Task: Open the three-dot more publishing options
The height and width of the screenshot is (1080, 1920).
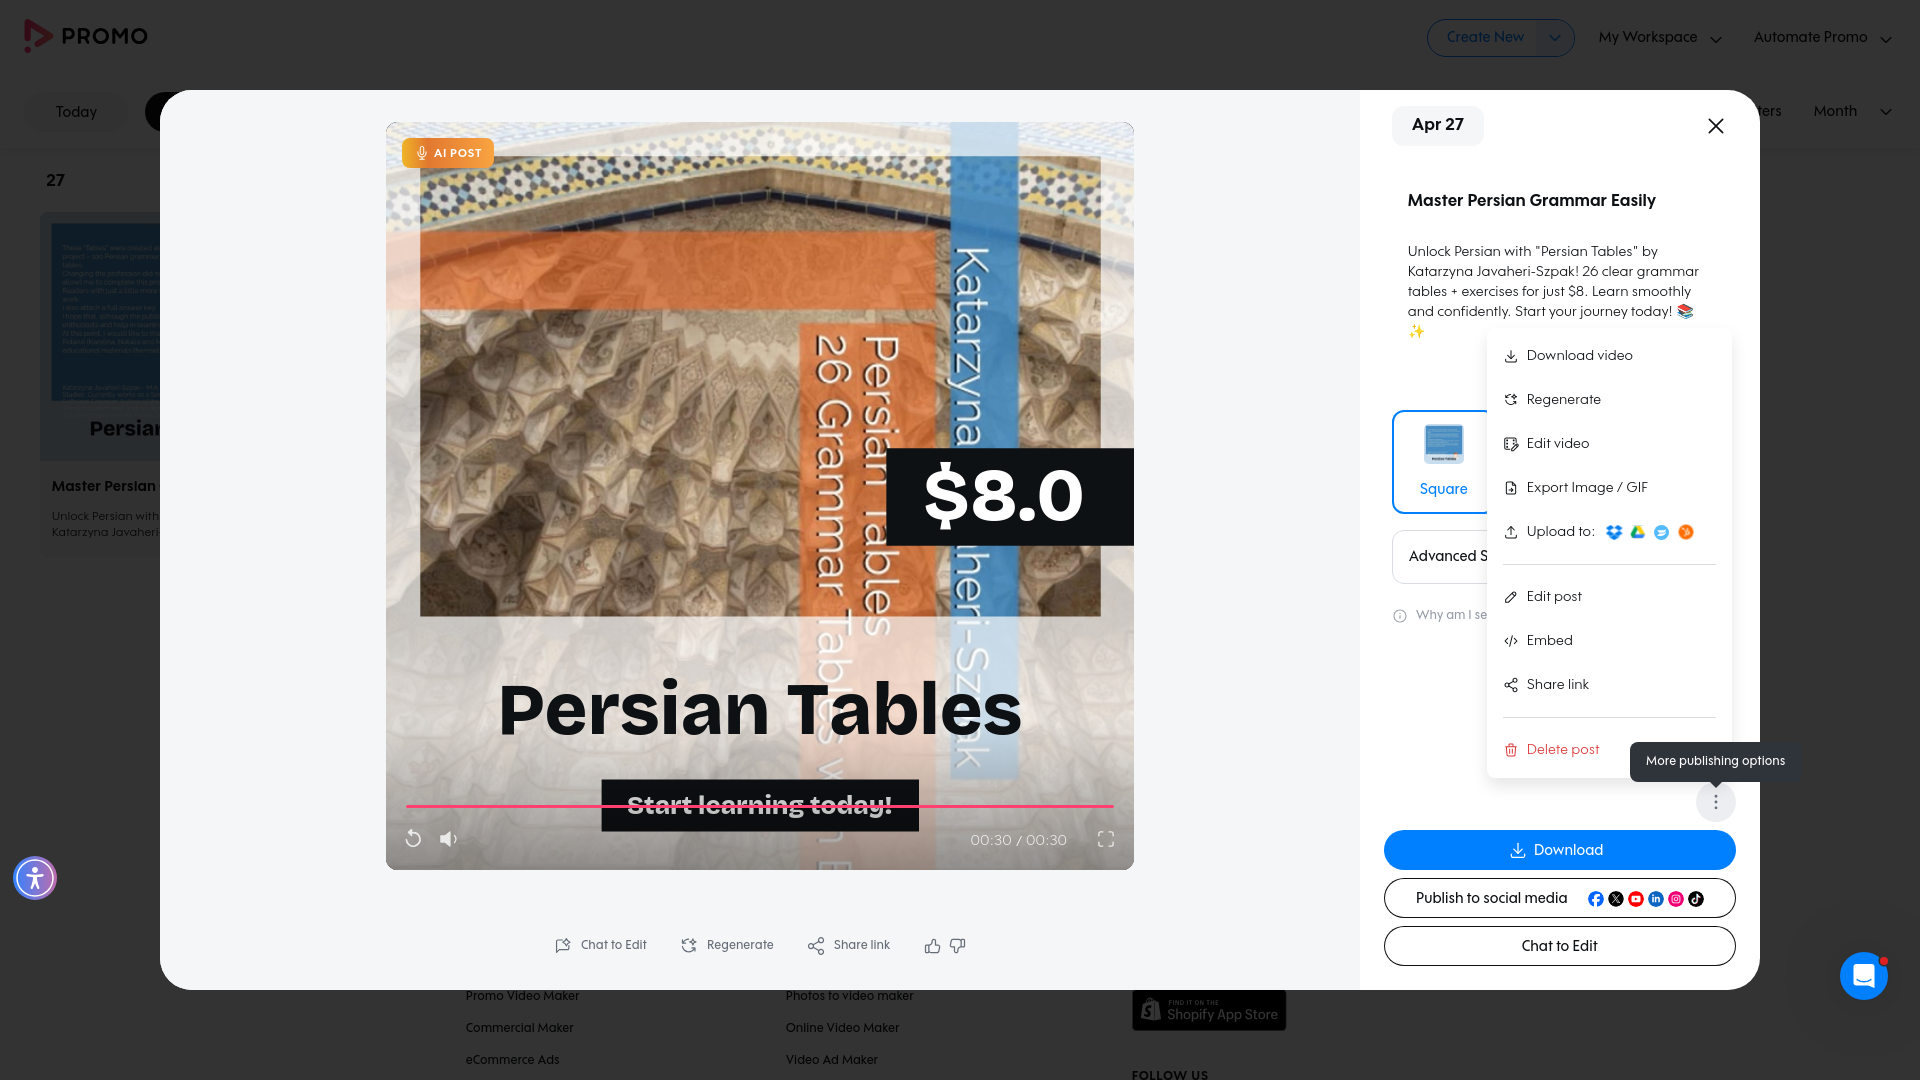Action: (x=1716, y=802)
